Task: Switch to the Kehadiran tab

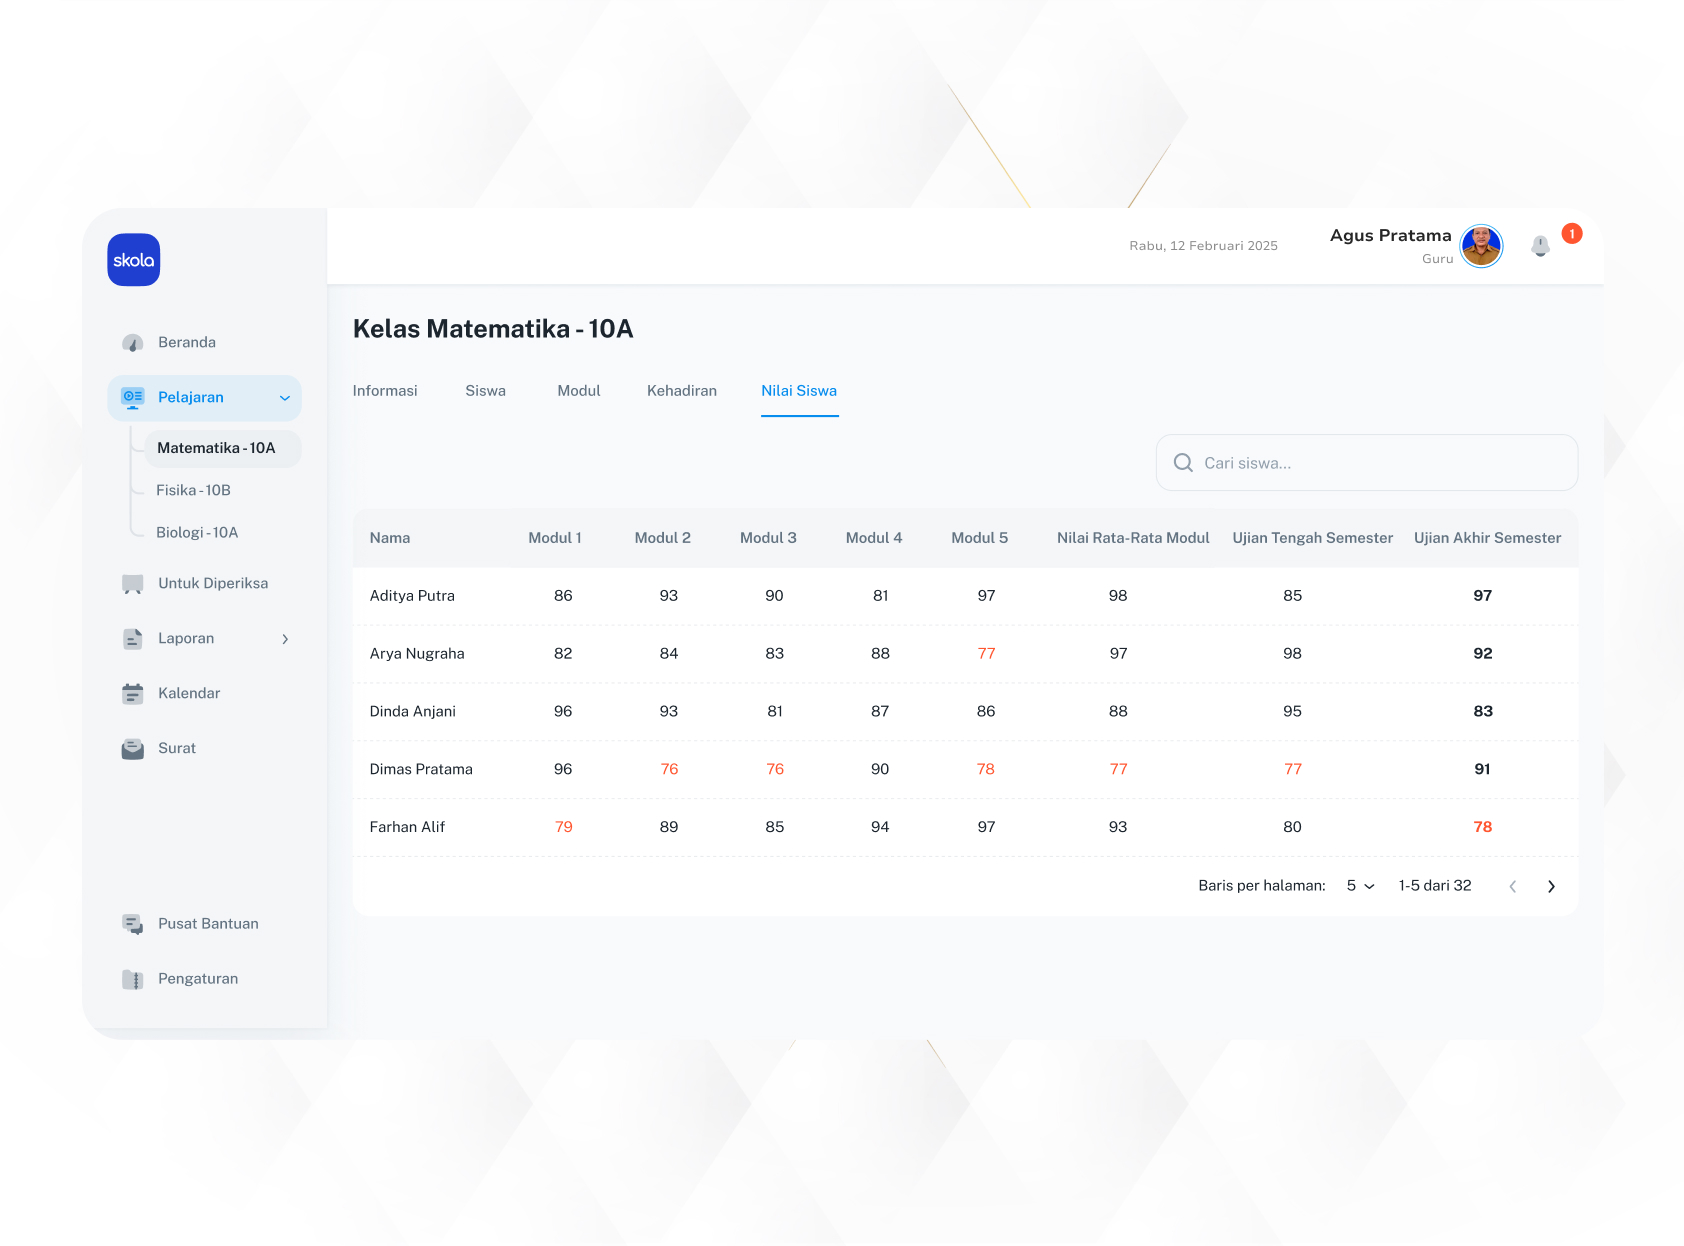Action: (681, 391)
